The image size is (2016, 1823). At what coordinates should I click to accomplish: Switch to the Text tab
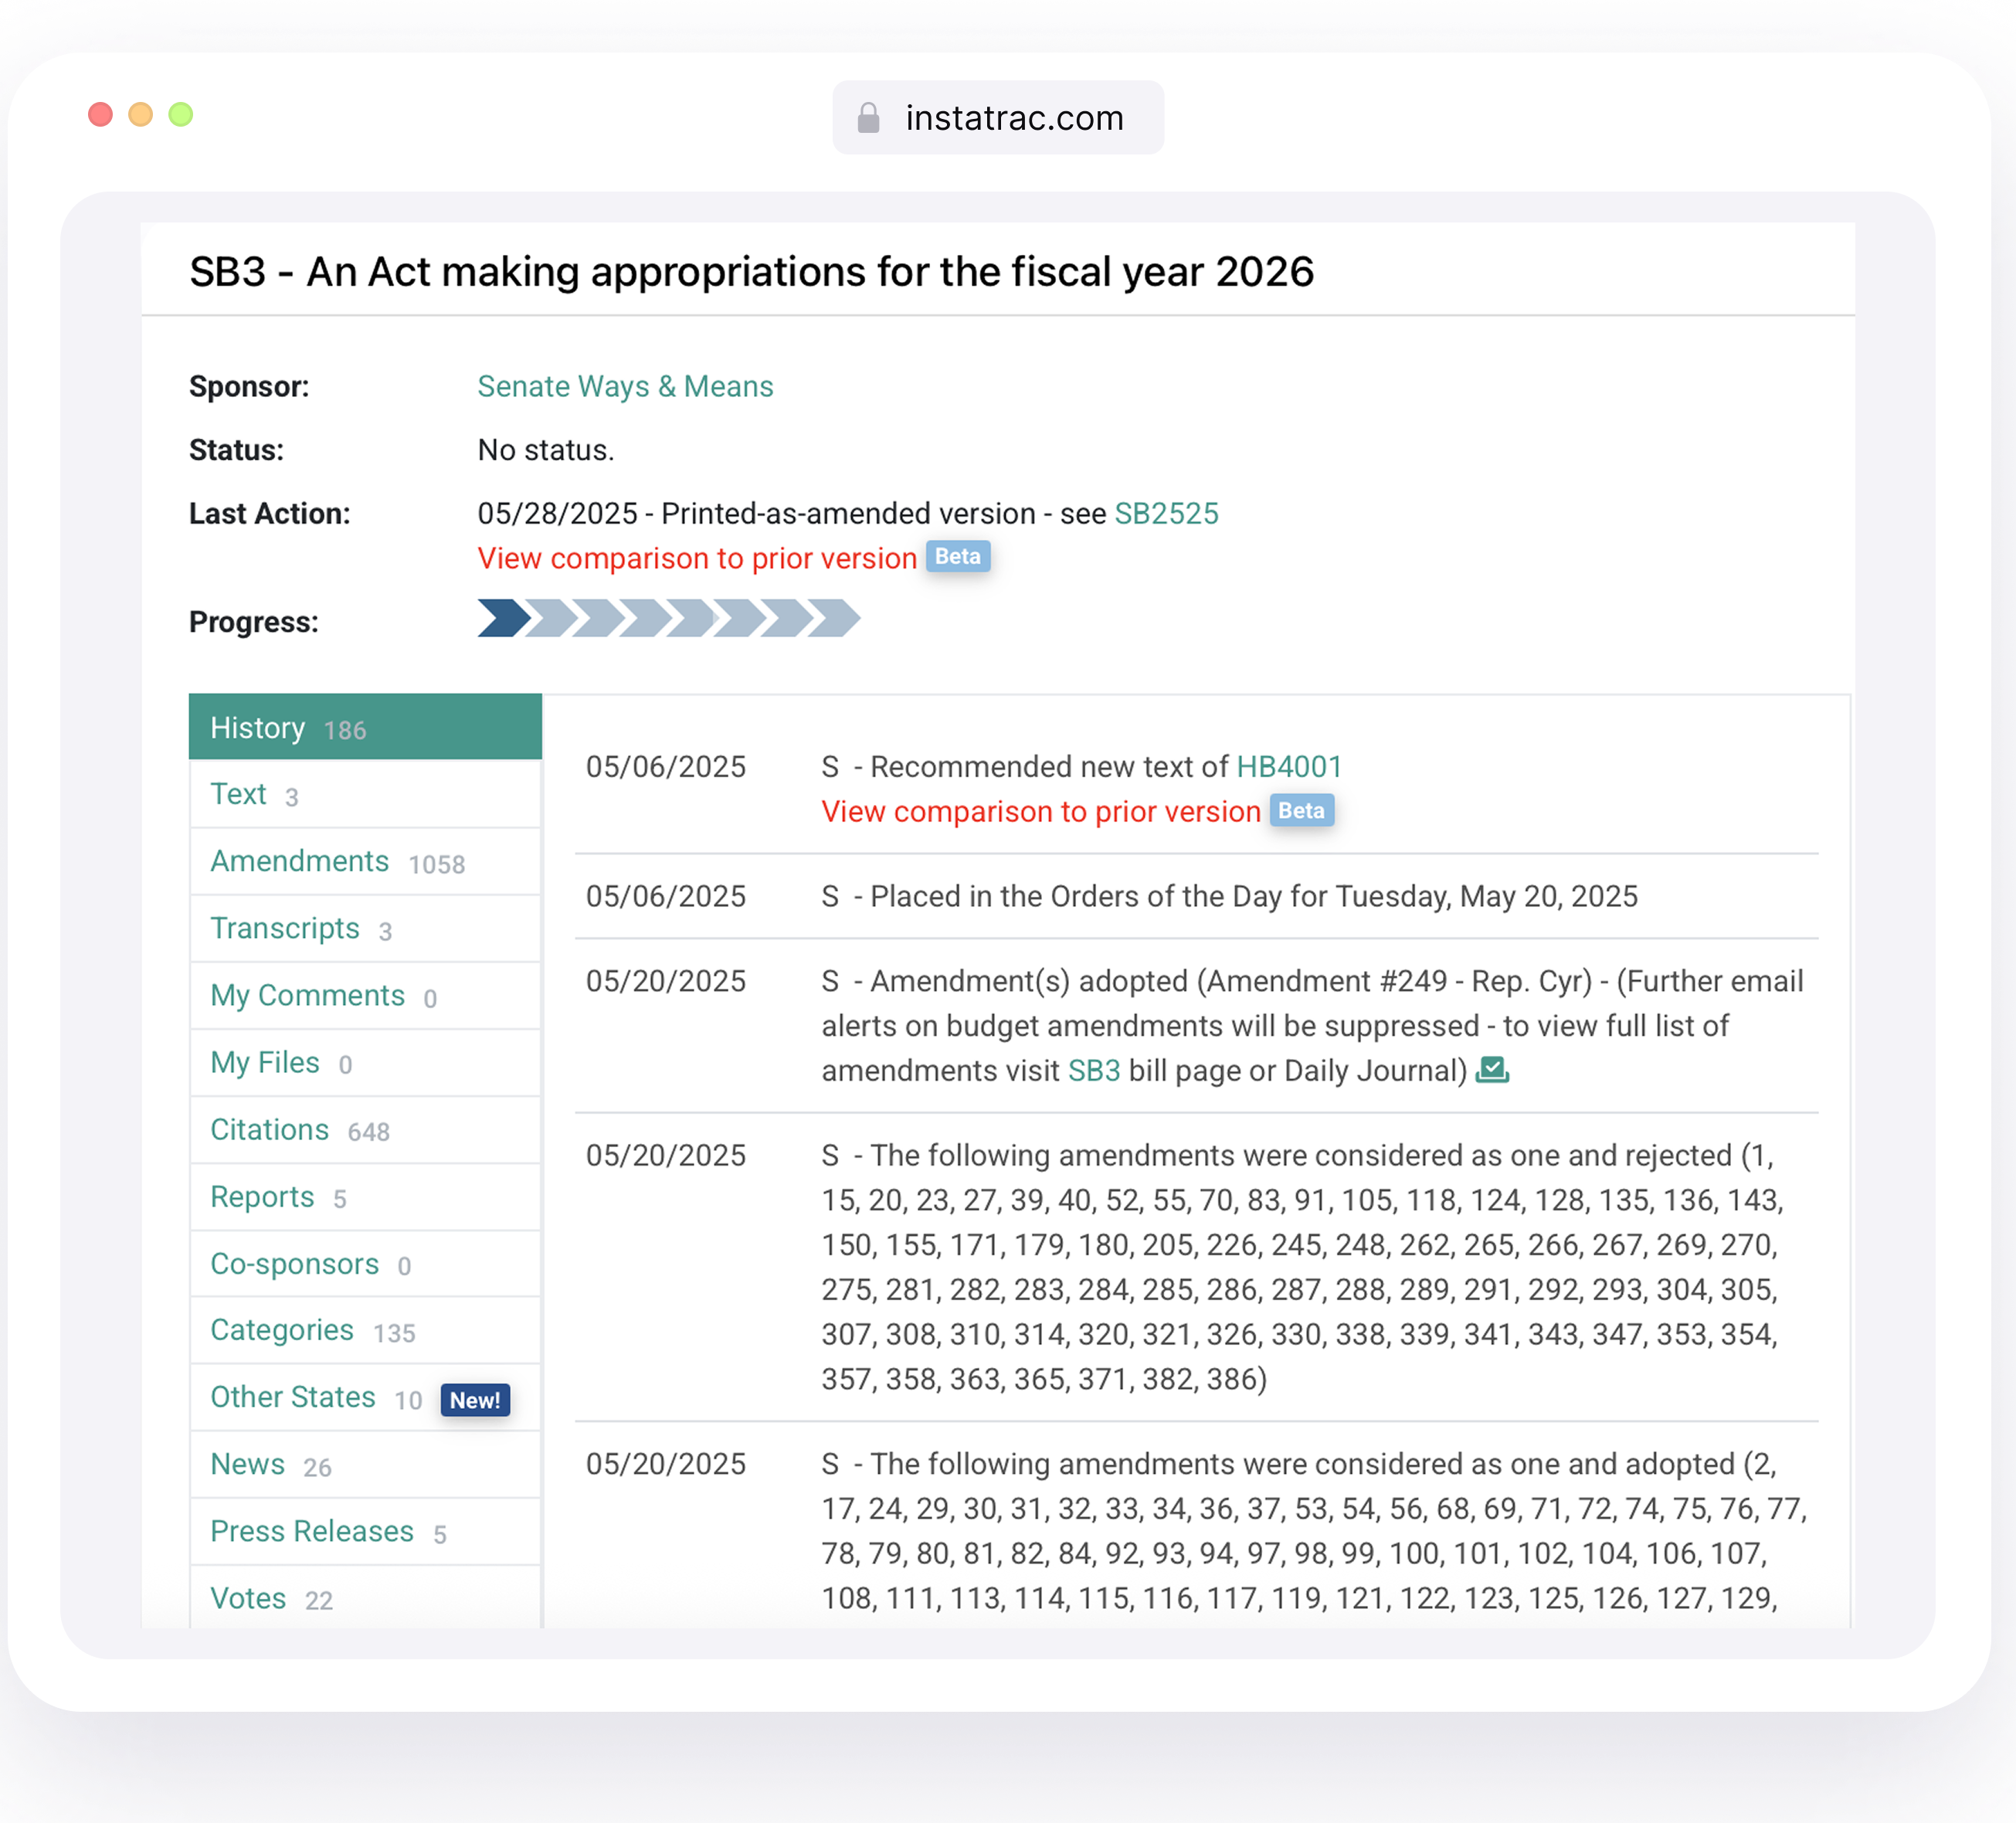click(x=365, y=794)
